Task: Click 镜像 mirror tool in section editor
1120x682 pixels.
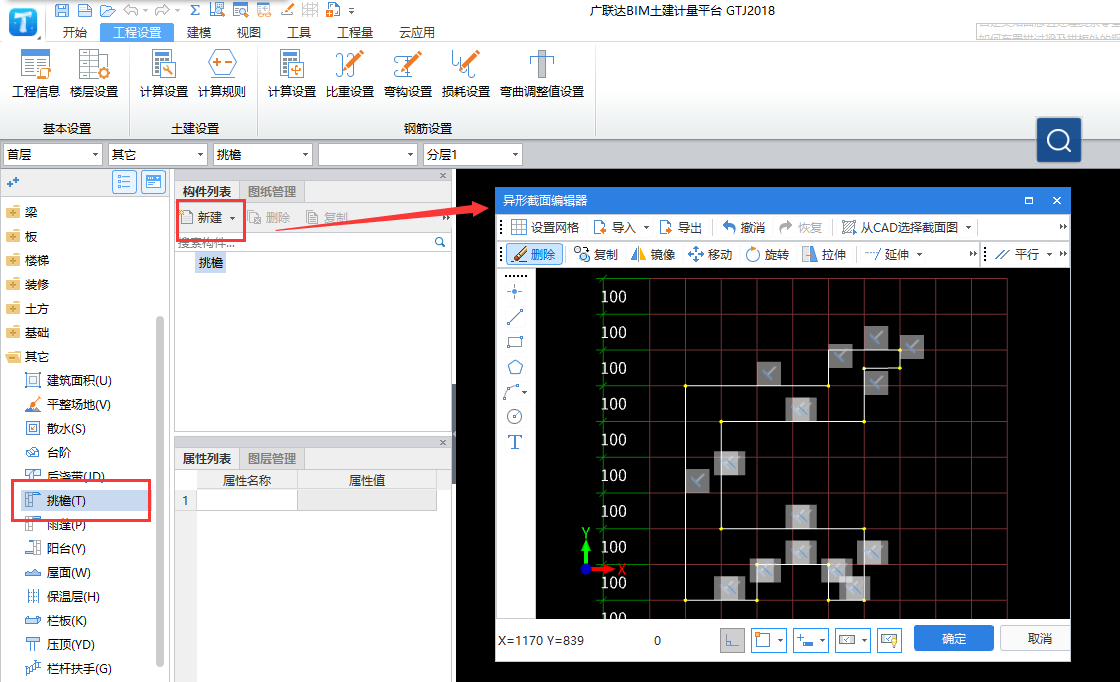Action: pyautogui.click(x=653, y=254)
